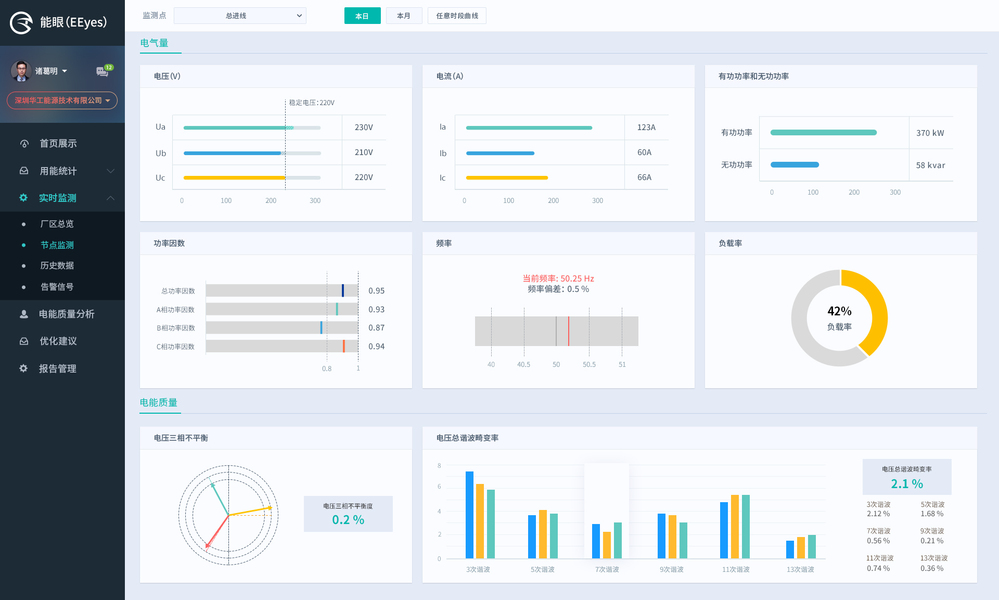Collapse the 实时监测 chevron
The image size is (999, 600).
pyautogui.click(x=110, y=198)
